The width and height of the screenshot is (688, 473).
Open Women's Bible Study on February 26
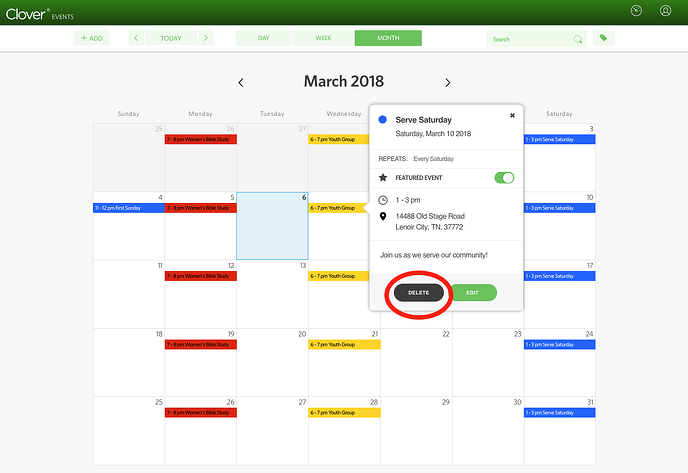point(201,139)
